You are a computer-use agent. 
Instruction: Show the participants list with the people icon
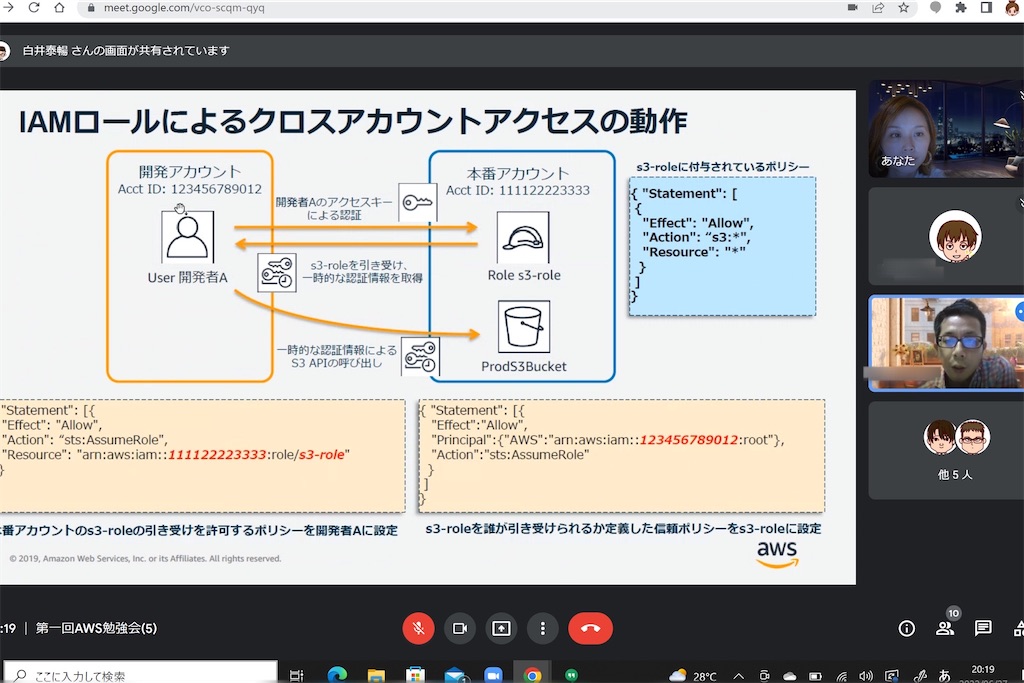[x=944, y=628]
